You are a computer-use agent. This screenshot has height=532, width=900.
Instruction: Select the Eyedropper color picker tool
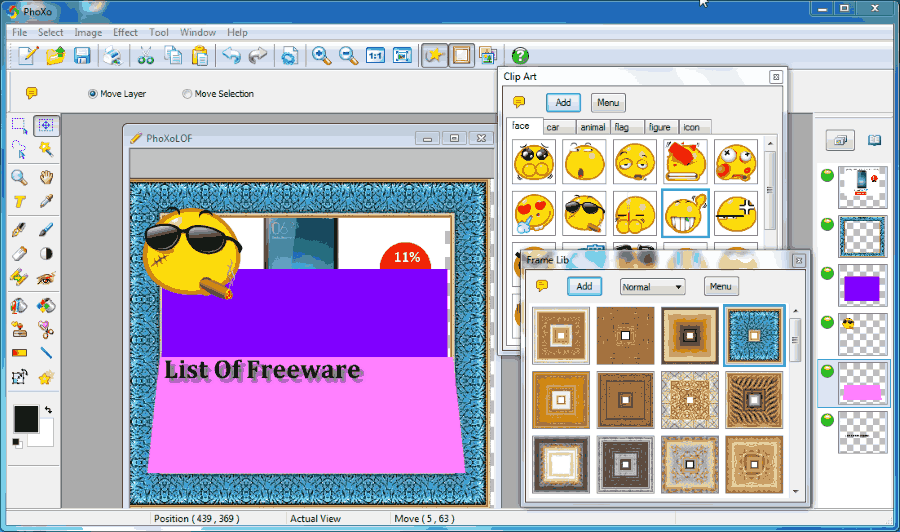(46, 201)
